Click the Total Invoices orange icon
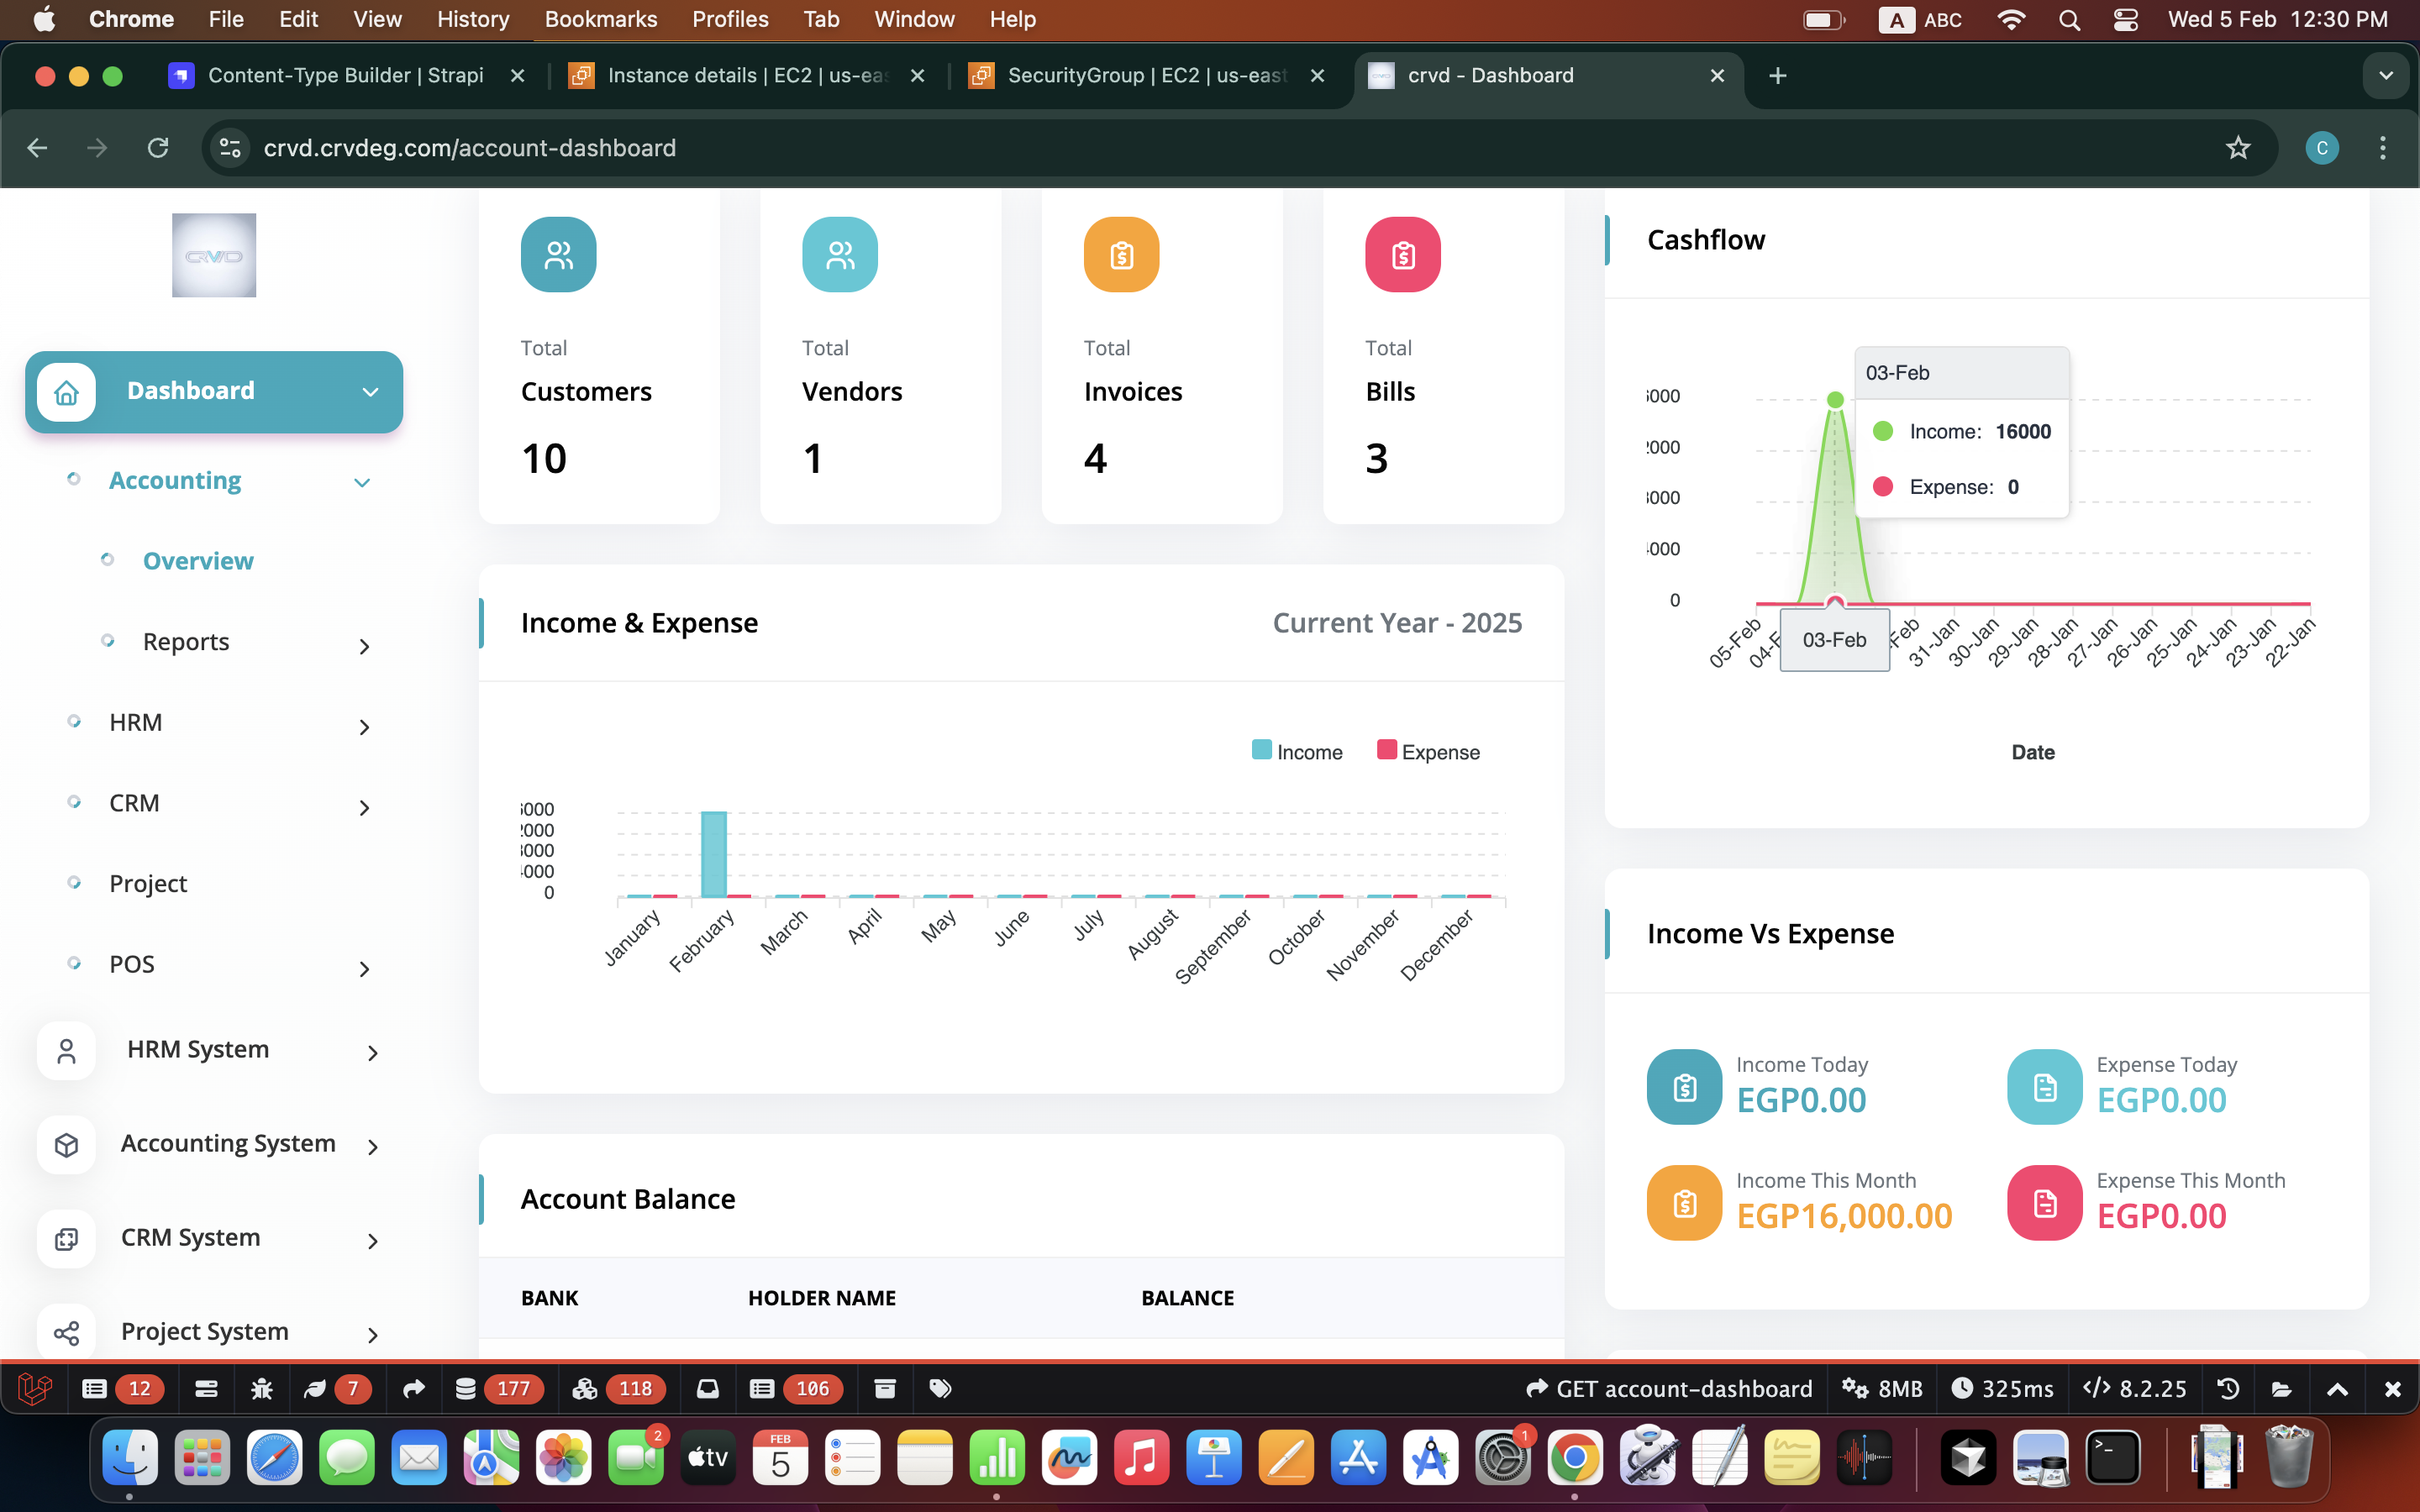The width and height of the screenshot is (2420, 1512). [1121, 255]
